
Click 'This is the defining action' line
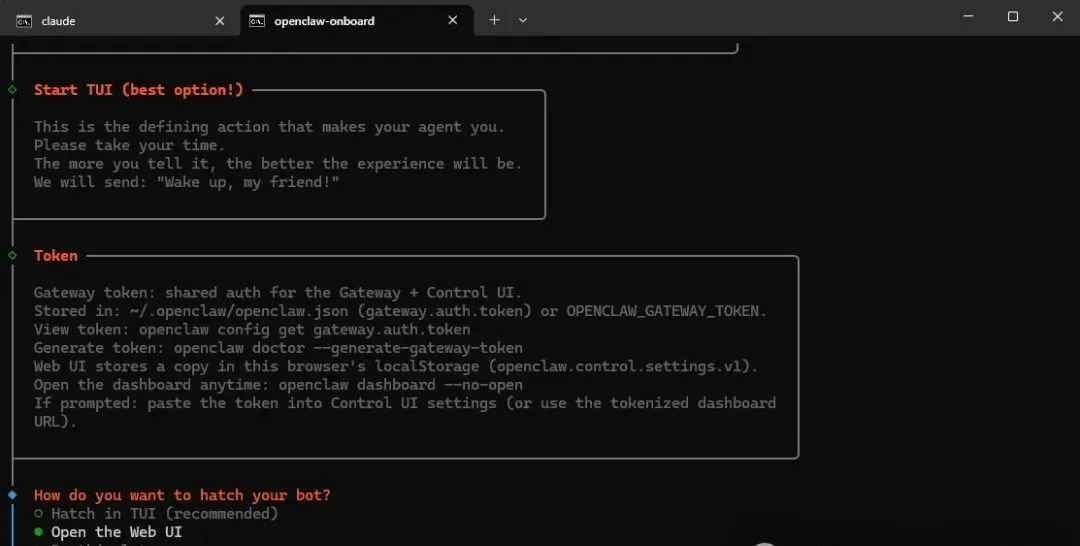[x=269, y=127]
